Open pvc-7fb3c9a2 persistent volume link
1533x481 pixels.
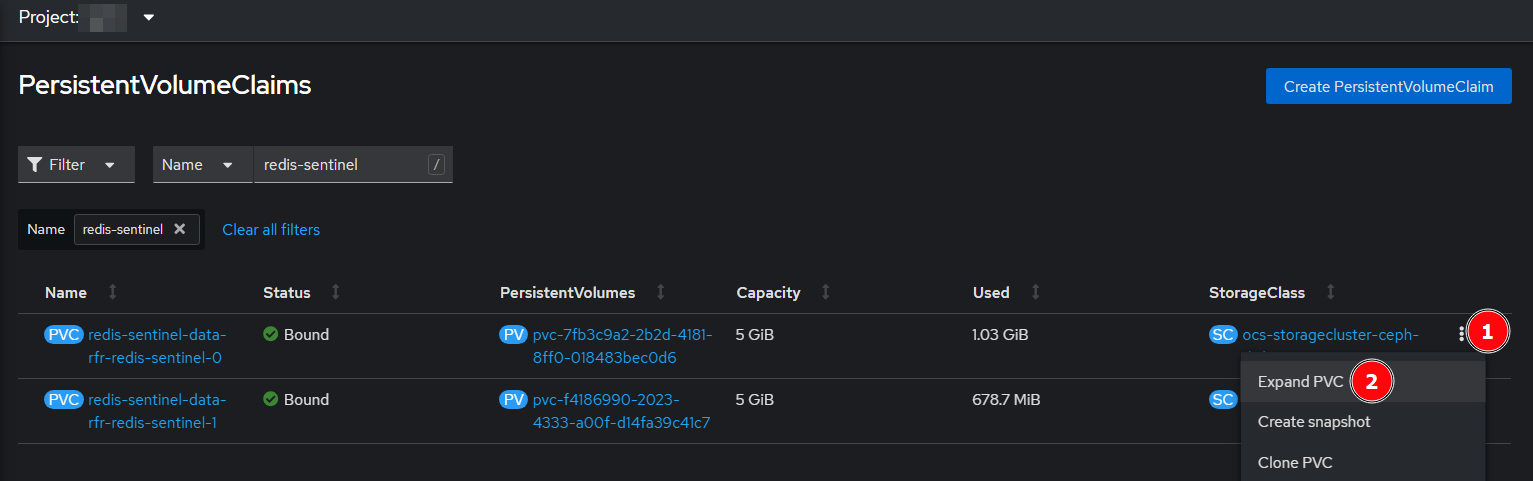[x=622, y=346]
